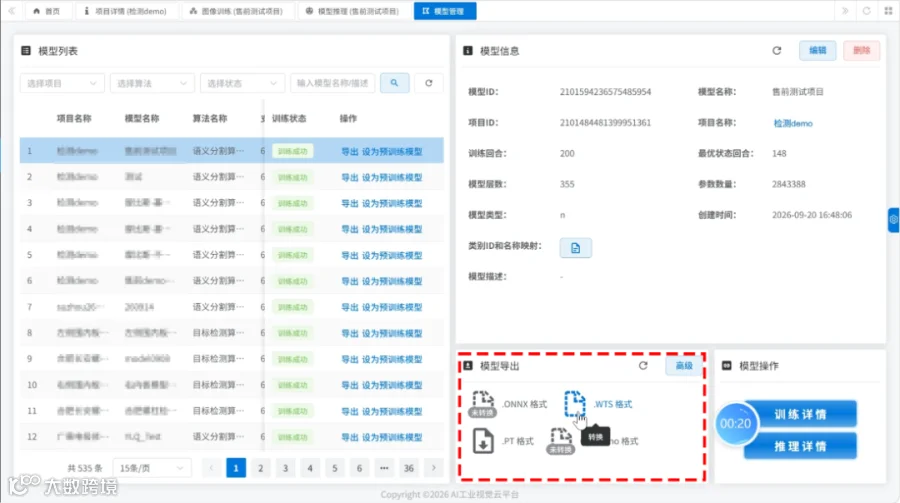Click 目标检测算 cell in row 10
Image resolution: width=900 pixels, height=503 pixels.
[218, 385]
